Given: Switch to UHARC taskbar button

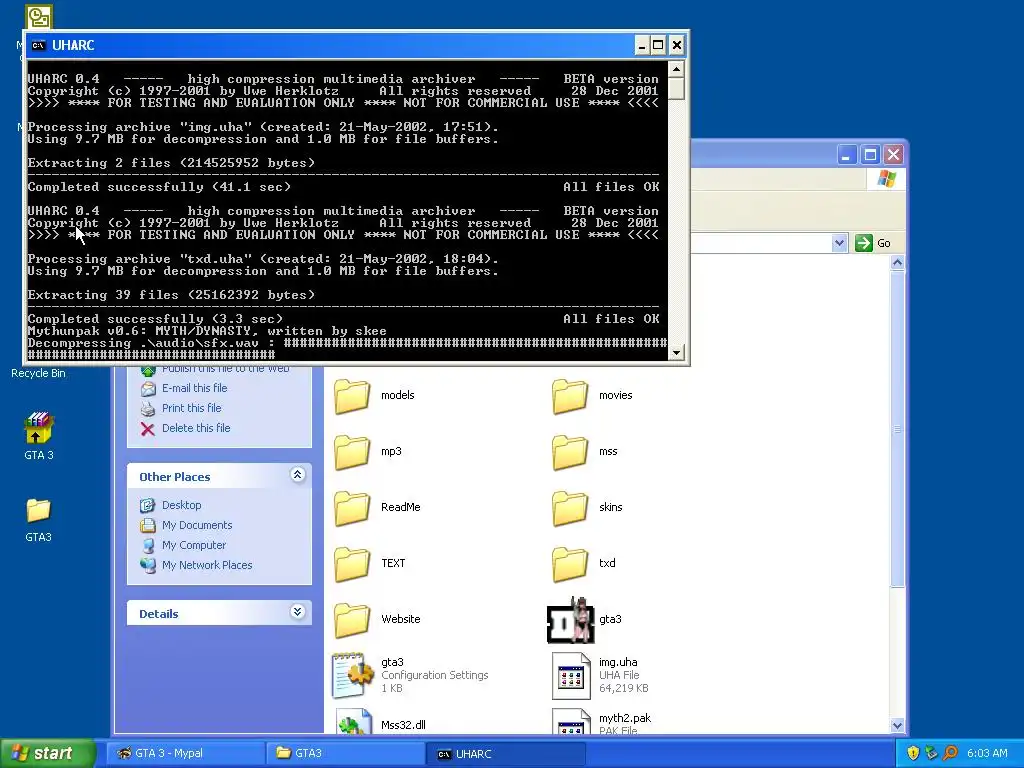Looking at the screenshot, I should 505,753.
